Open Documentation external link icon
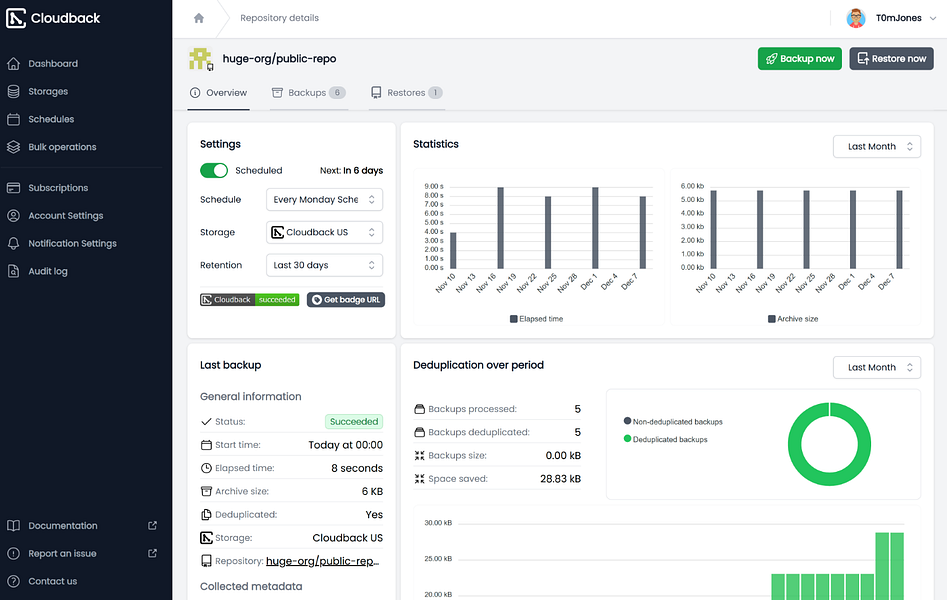 [x=153, y=526]
